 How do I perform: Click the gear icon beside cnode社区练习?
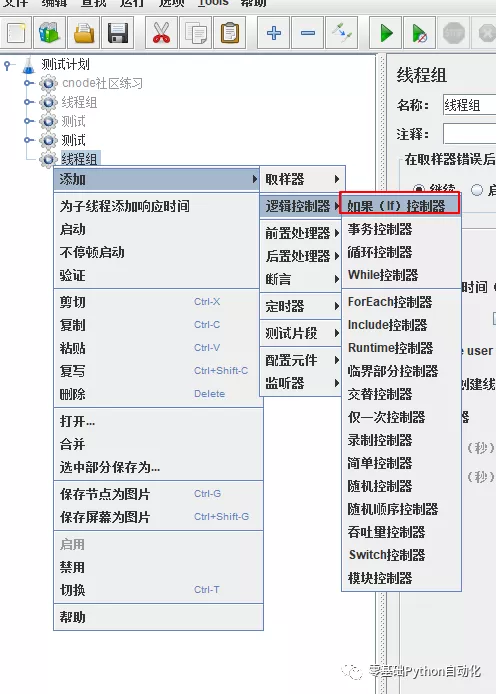click(48, 83)
